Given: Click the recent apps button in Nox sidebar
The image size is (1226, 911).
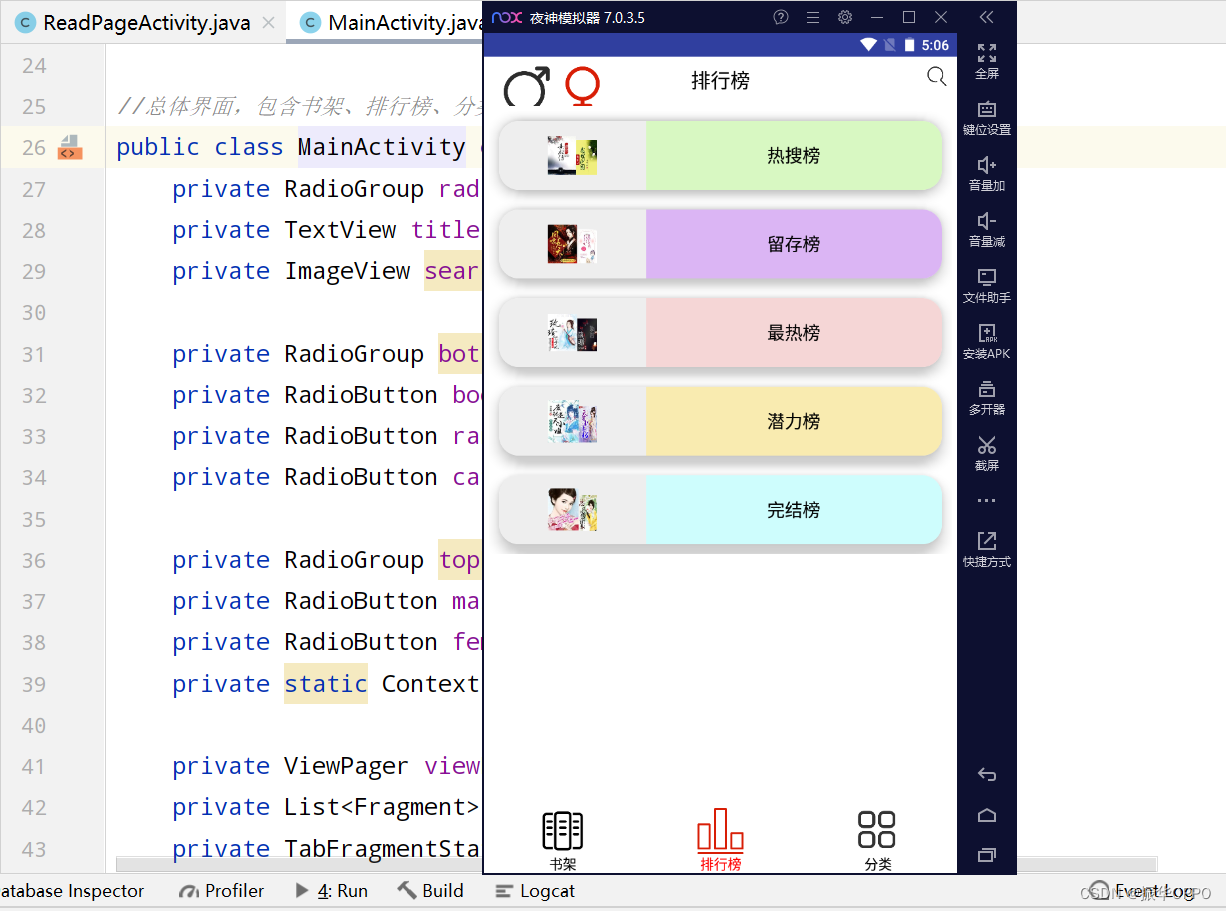Looking at the screenshot, I should (x=987, y=855).
